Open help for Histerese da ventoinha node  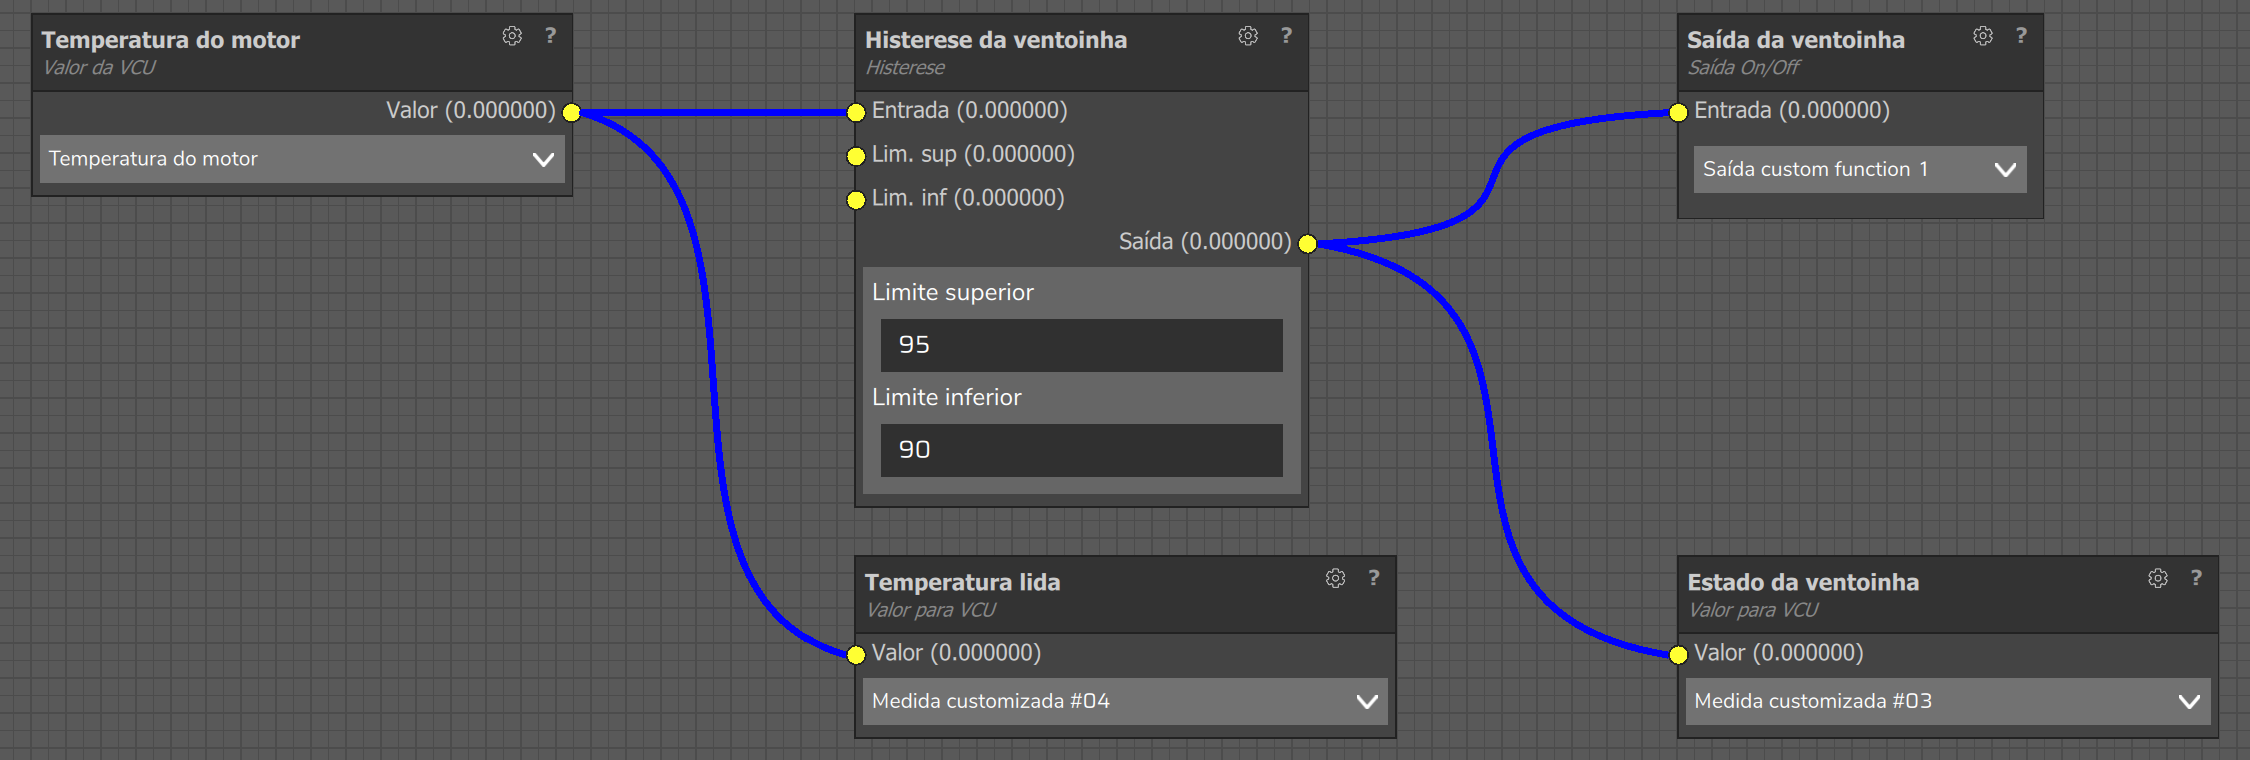click(x=1286, y=36)
